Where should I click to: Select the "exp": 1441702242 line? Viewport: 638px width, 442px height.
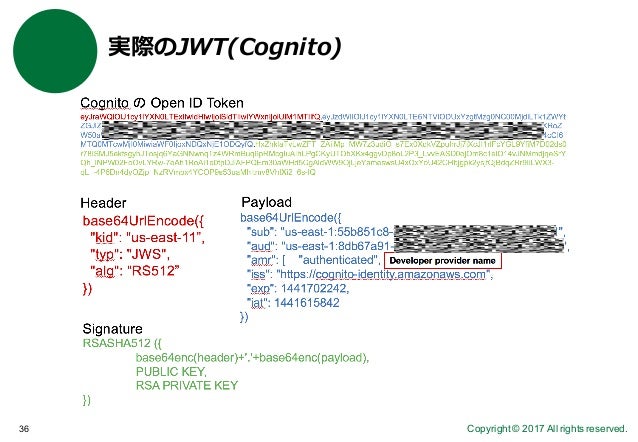tap(298, 289)
